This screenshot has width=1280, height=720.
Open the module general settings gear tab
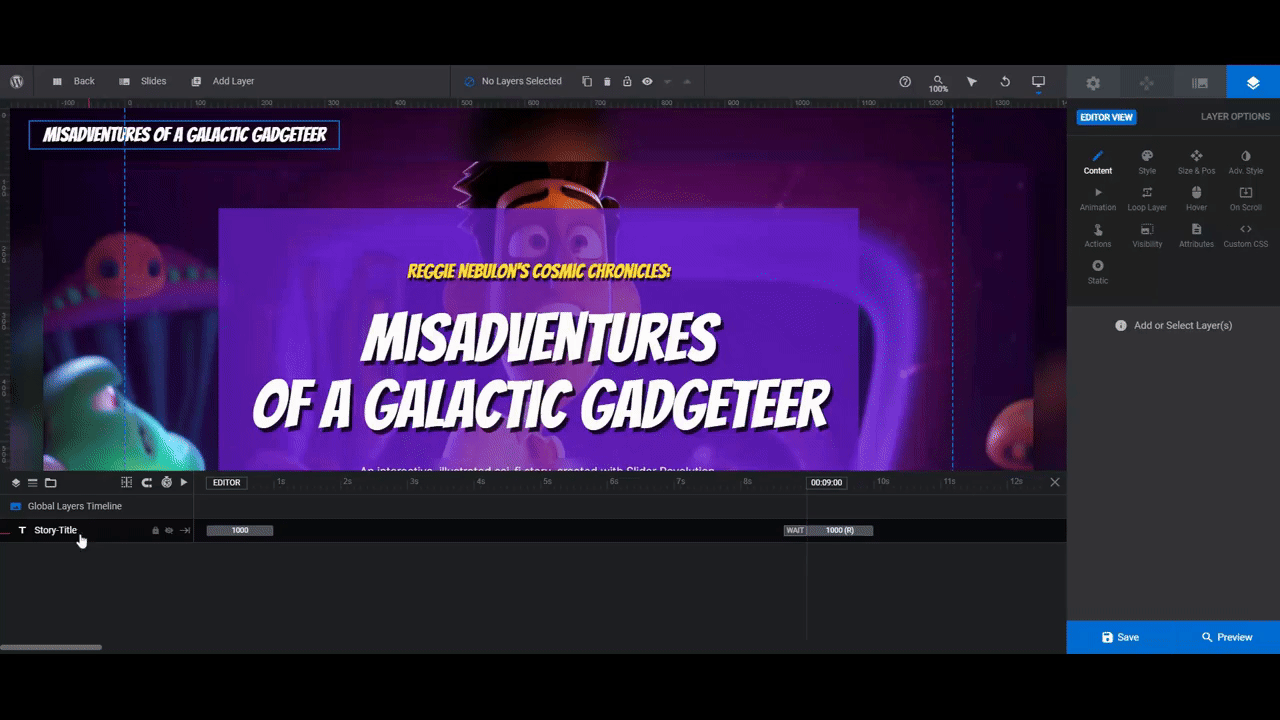click(1093, 83)
